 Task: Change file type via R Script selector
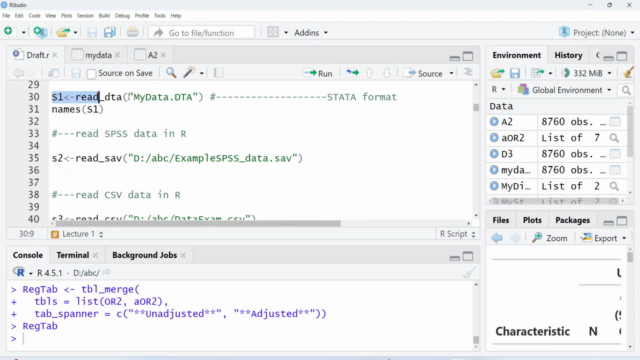pyautogui.click(x=458, y=234)
